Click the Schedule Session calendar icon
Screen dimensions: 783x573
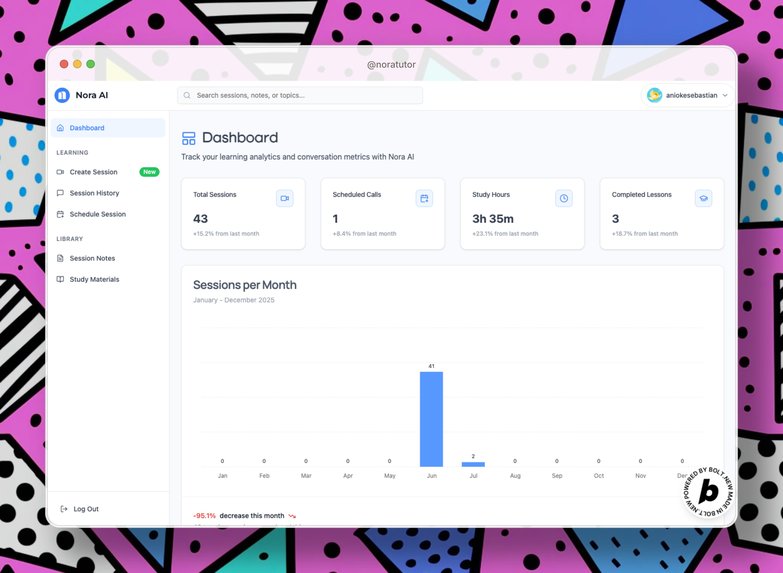pos(60,214)
